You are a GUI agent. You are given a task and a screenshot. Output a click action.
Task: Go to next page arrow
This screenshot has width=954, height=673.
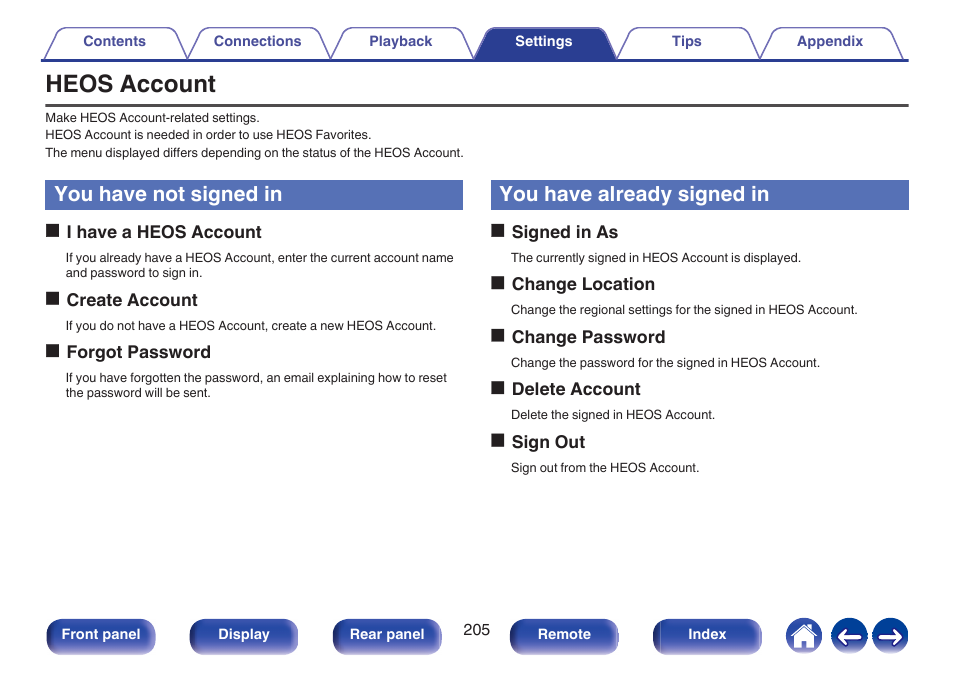click(890, 636)
